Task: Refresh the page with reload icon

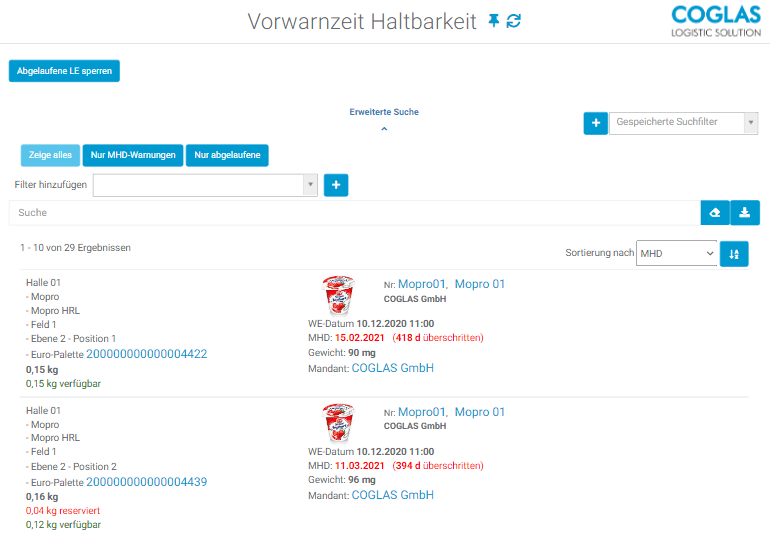Action: click(514, 21)
